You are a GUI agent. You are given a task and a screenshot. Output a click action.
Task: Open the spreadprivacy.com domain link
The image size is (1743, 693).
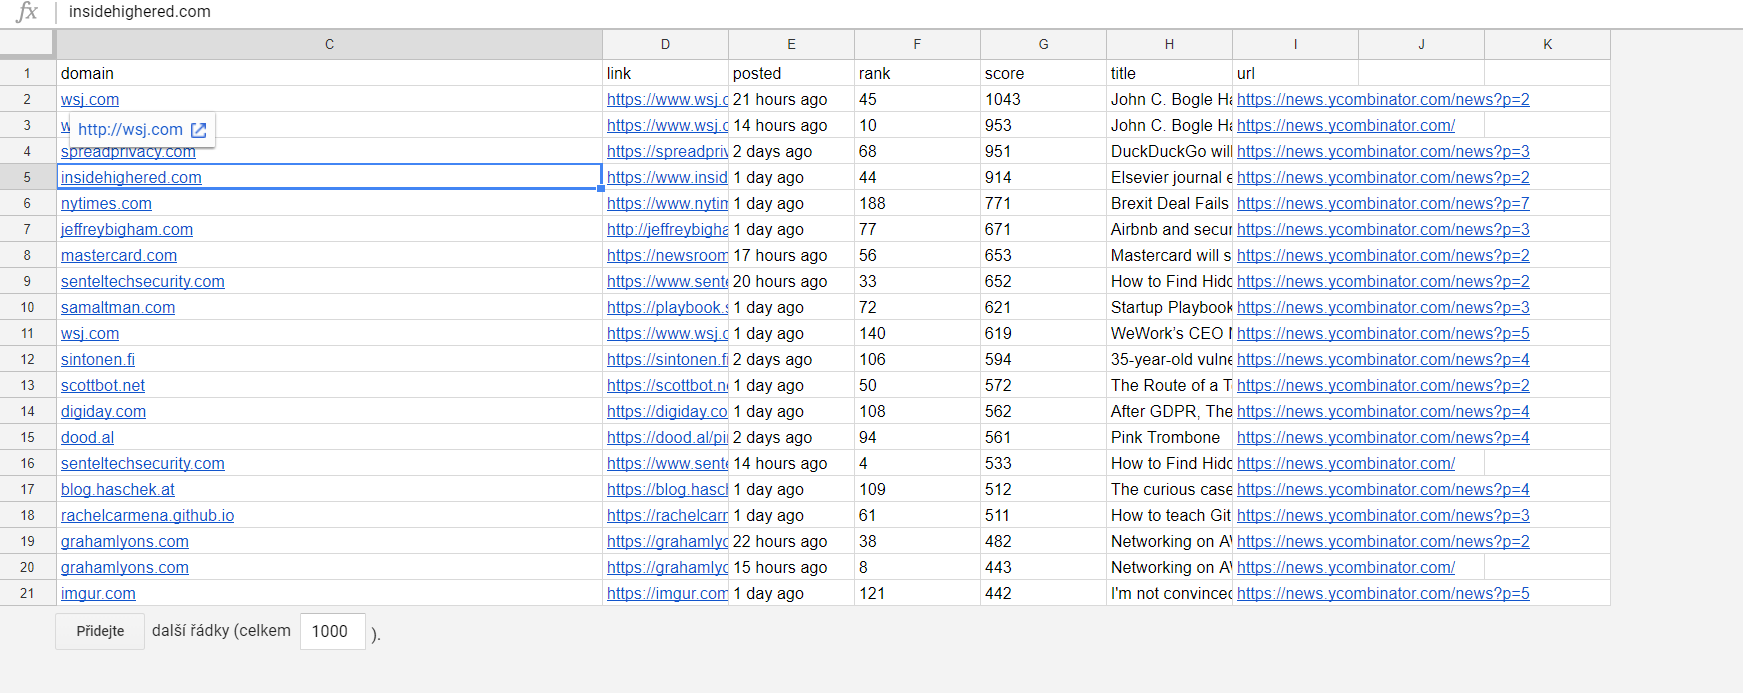point(128,152)
